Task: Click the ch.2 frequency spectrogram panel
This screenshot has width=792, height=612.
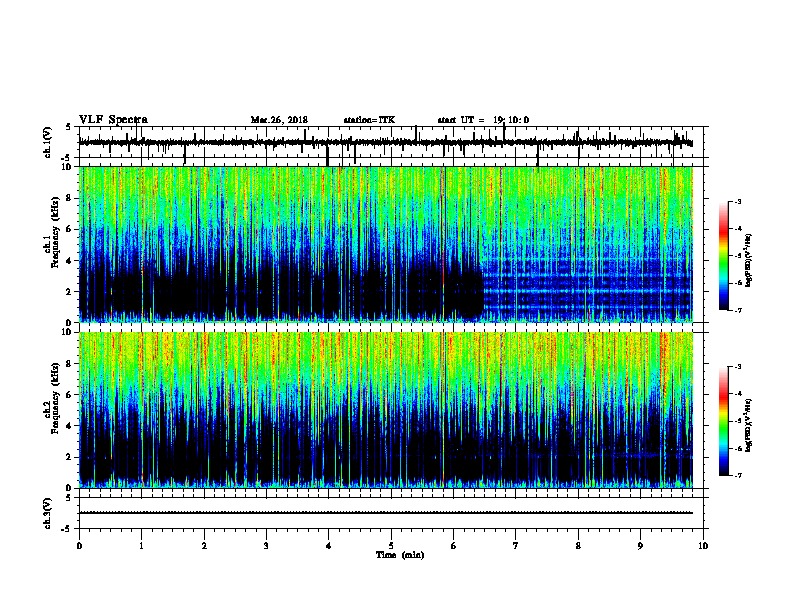Action: pyautogui.click(x=391, y=410)
